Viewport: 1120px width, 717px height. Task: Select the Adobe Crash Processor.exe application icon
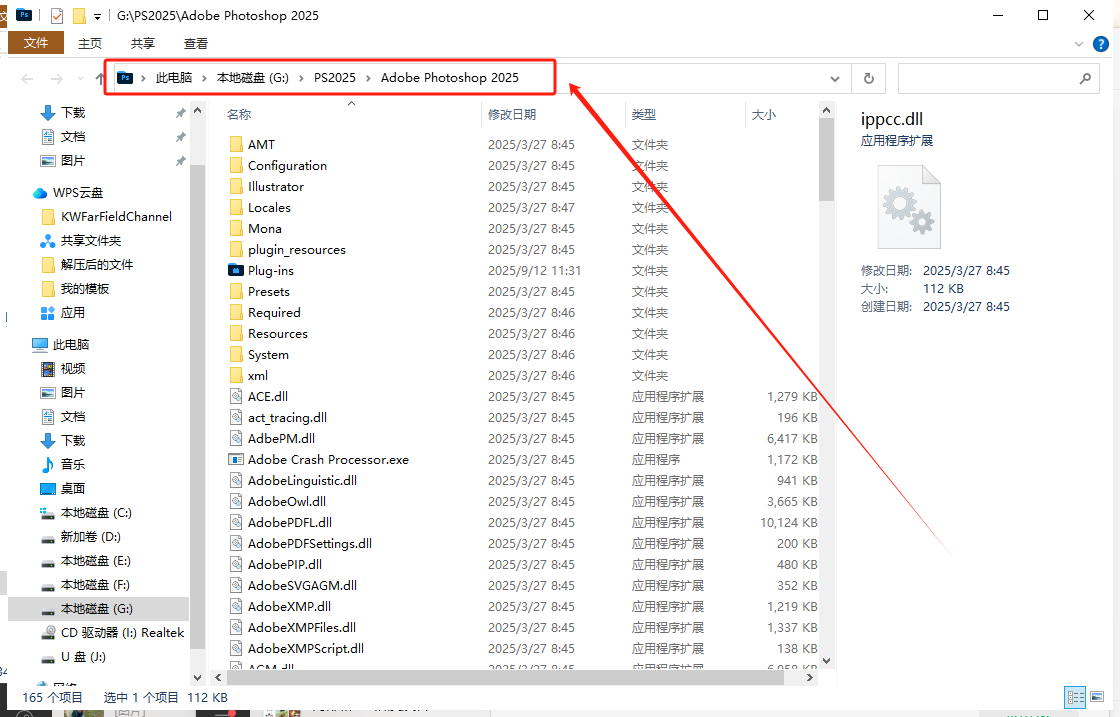[x=236, y=459]
